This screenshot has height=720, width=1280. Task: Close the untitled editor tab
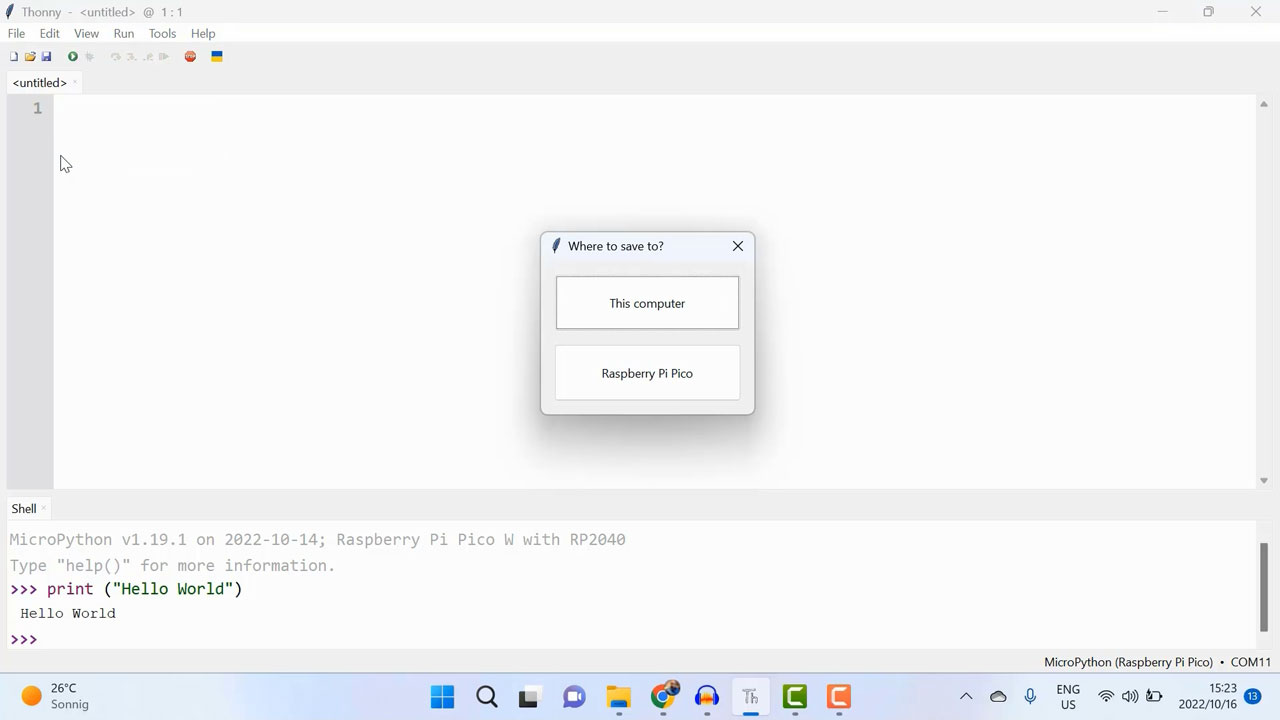75,83
